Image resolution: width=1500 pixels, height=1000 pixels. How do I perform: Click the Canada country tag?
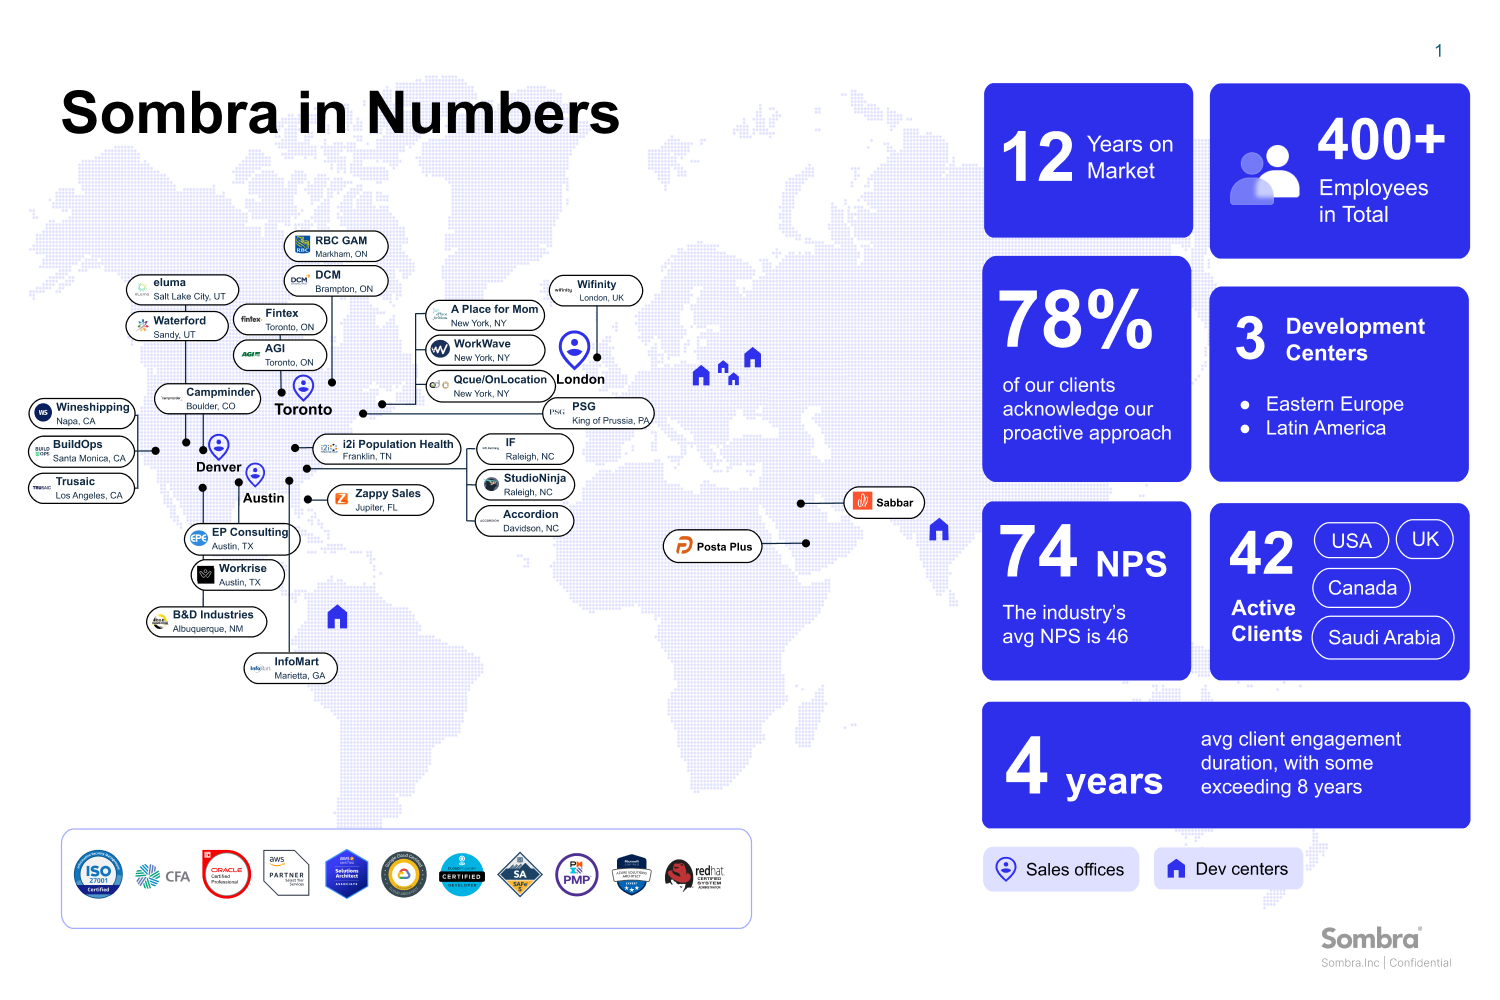pyautogui.click(x=1361, y=588)
